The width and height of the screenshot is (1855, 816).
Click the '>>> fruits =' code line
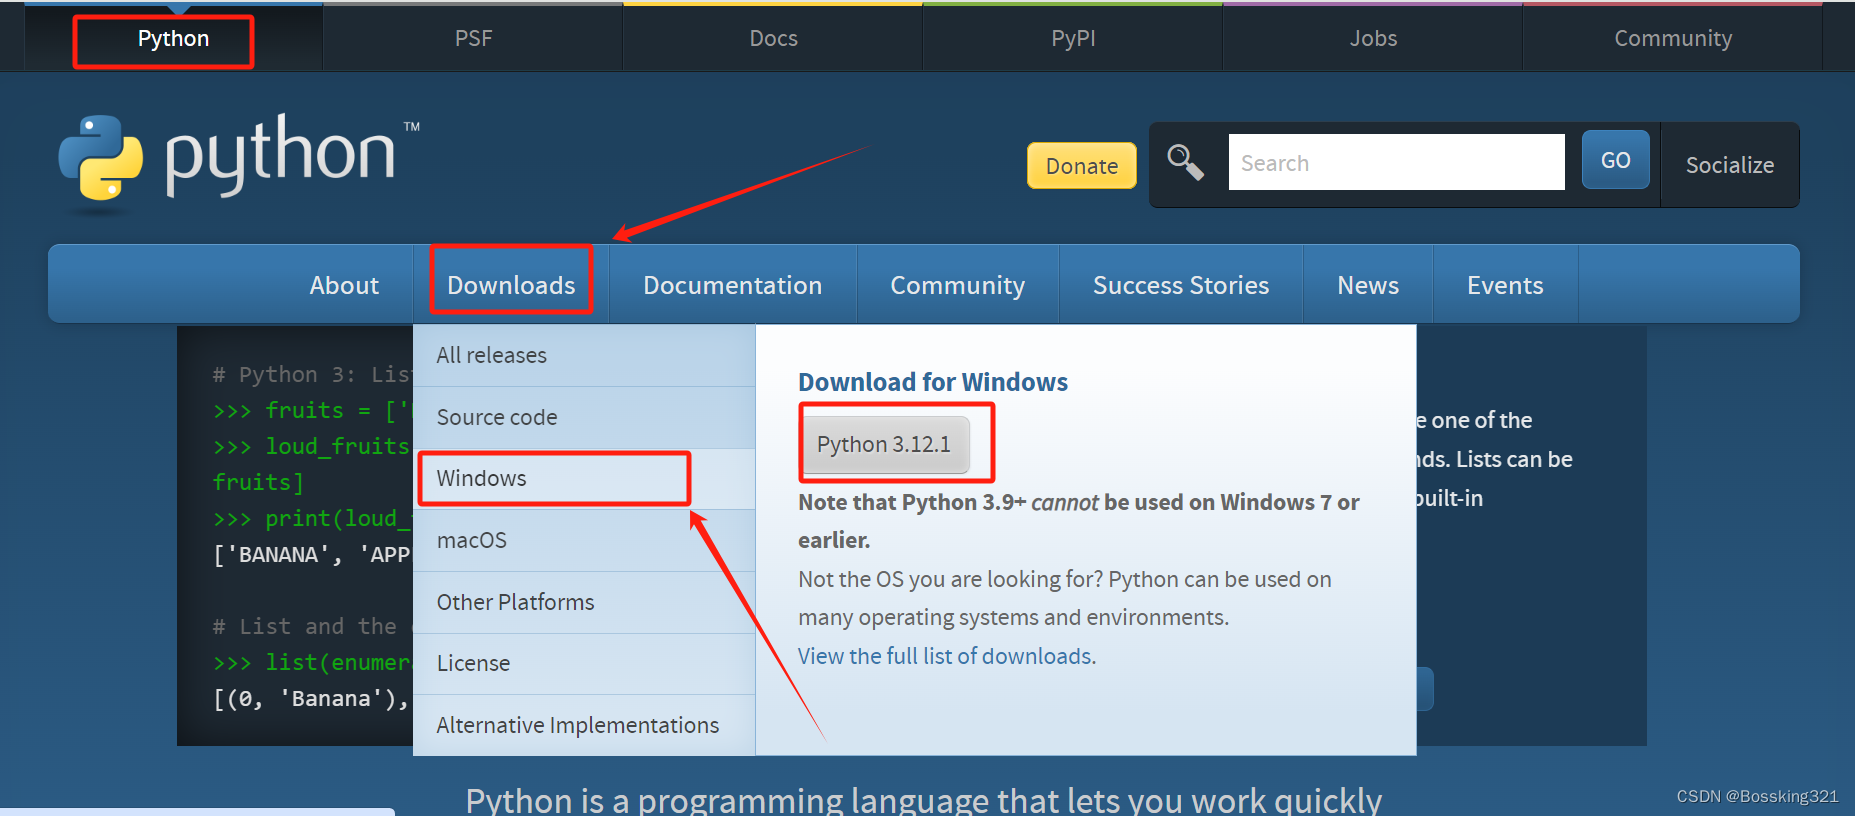click(312, 410)
